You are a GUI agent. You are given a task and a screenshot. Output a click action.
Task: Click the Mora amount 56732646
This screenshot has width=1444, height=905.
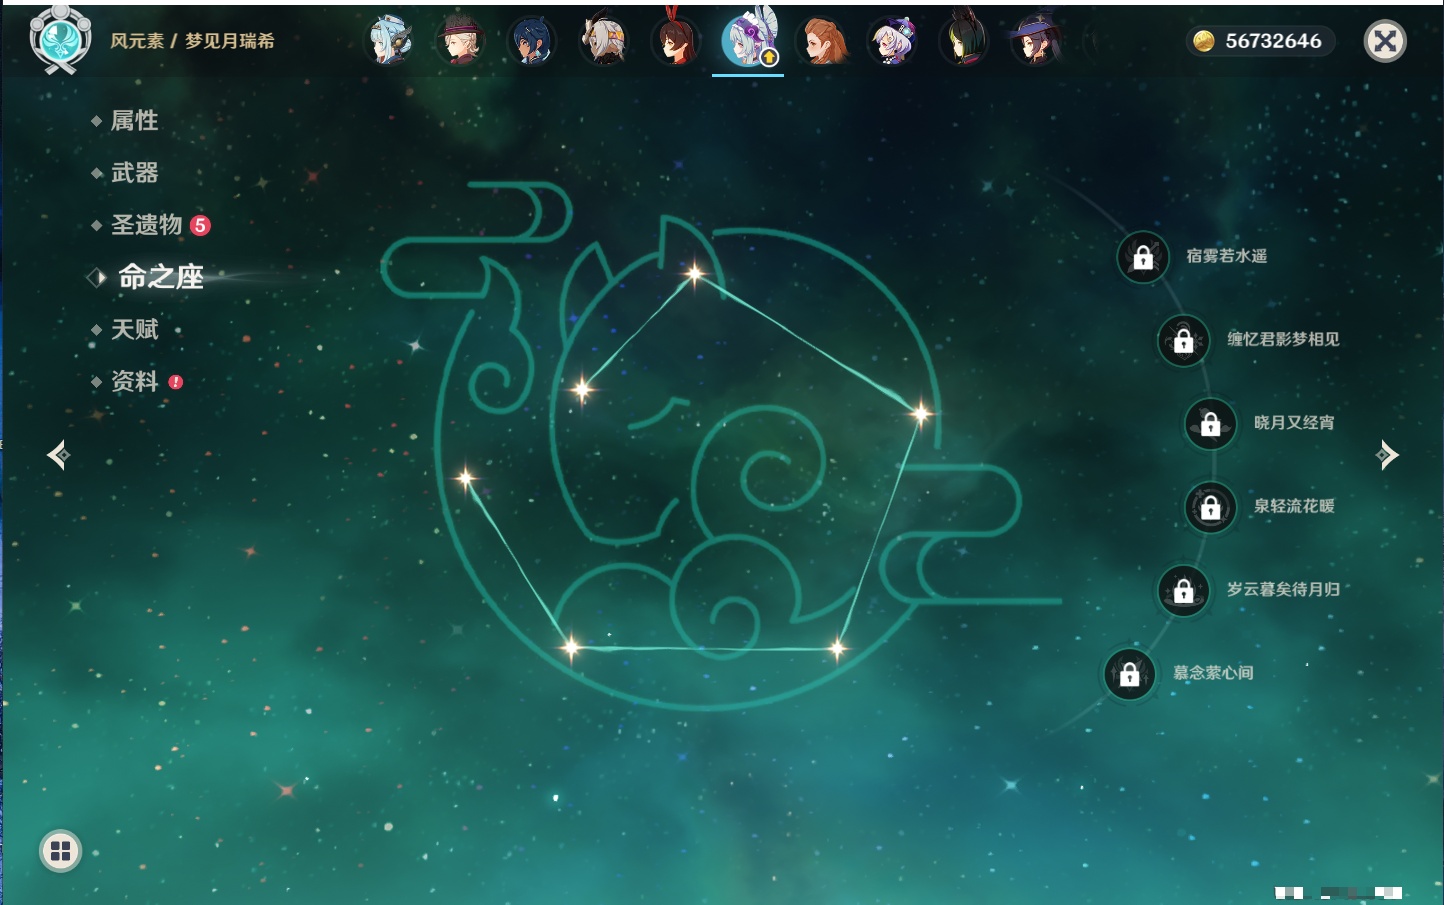1273,41
